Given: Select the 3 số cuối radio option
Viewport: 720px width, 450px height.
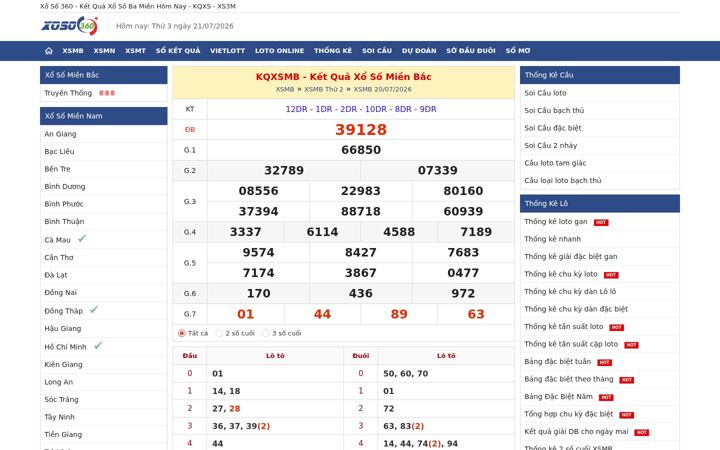Looking at the screenshot, I should [265, 333].
